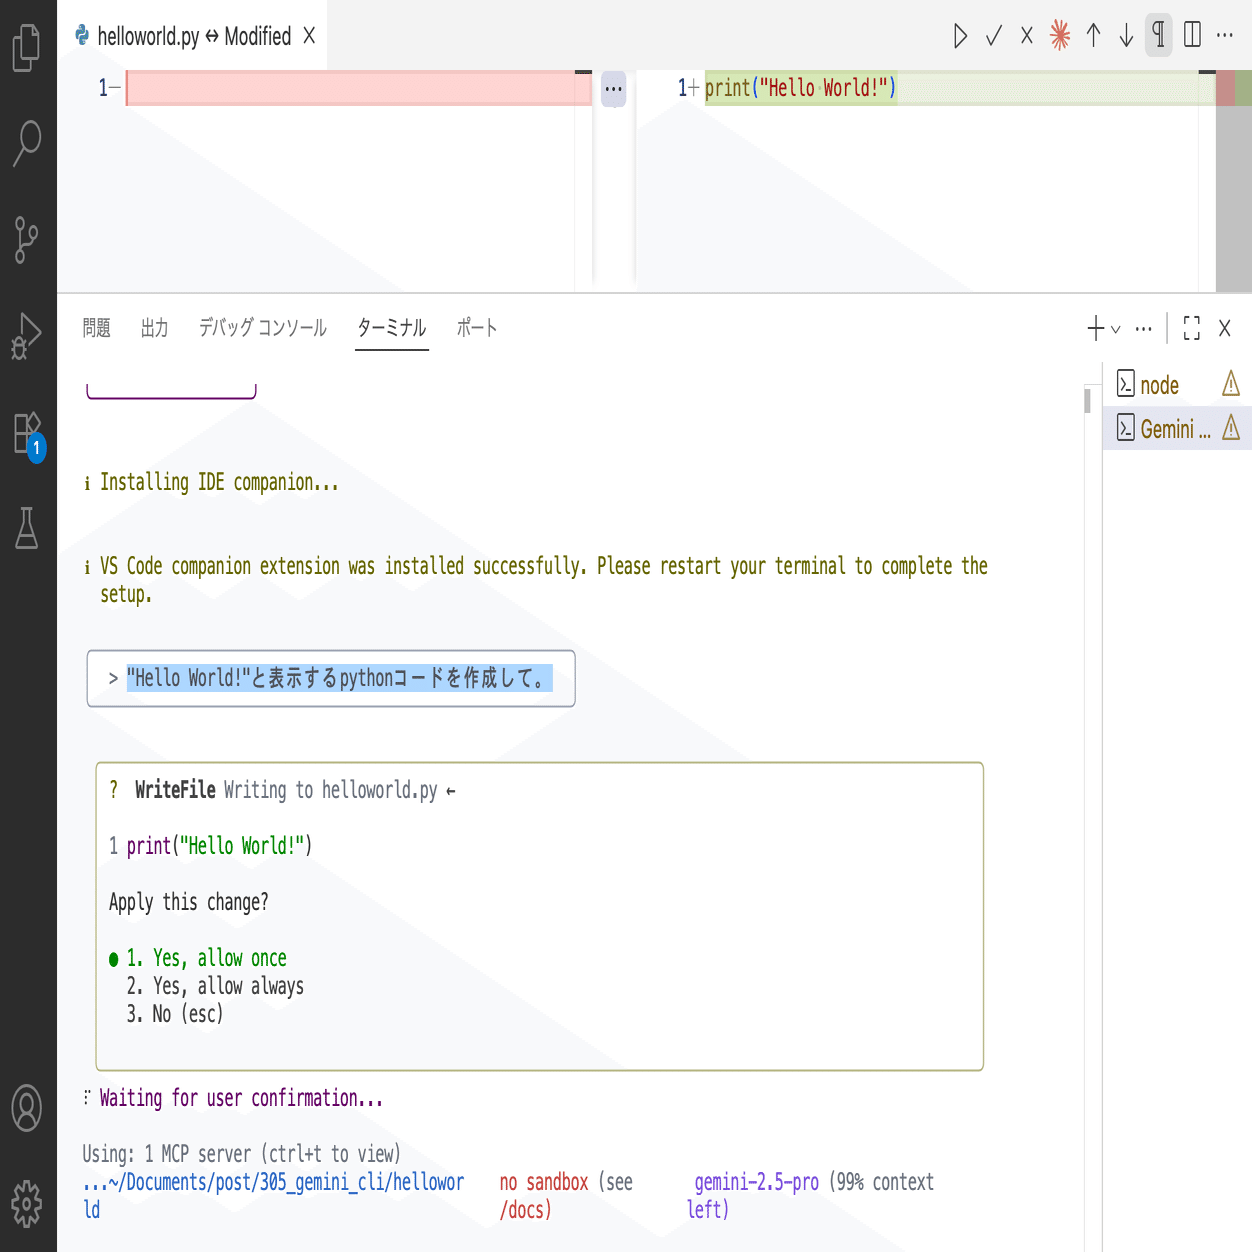Choose '2. Yes, allow always' option

tap(215, 986)
